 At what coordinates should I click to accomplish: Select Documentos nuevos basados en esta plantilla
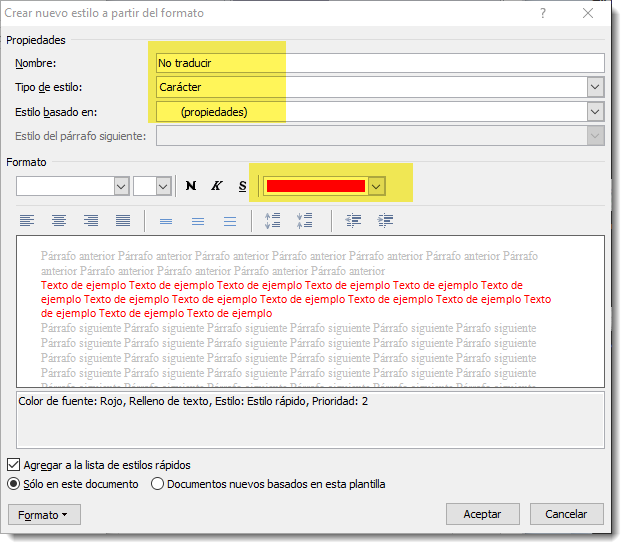(x=157, y=484)
